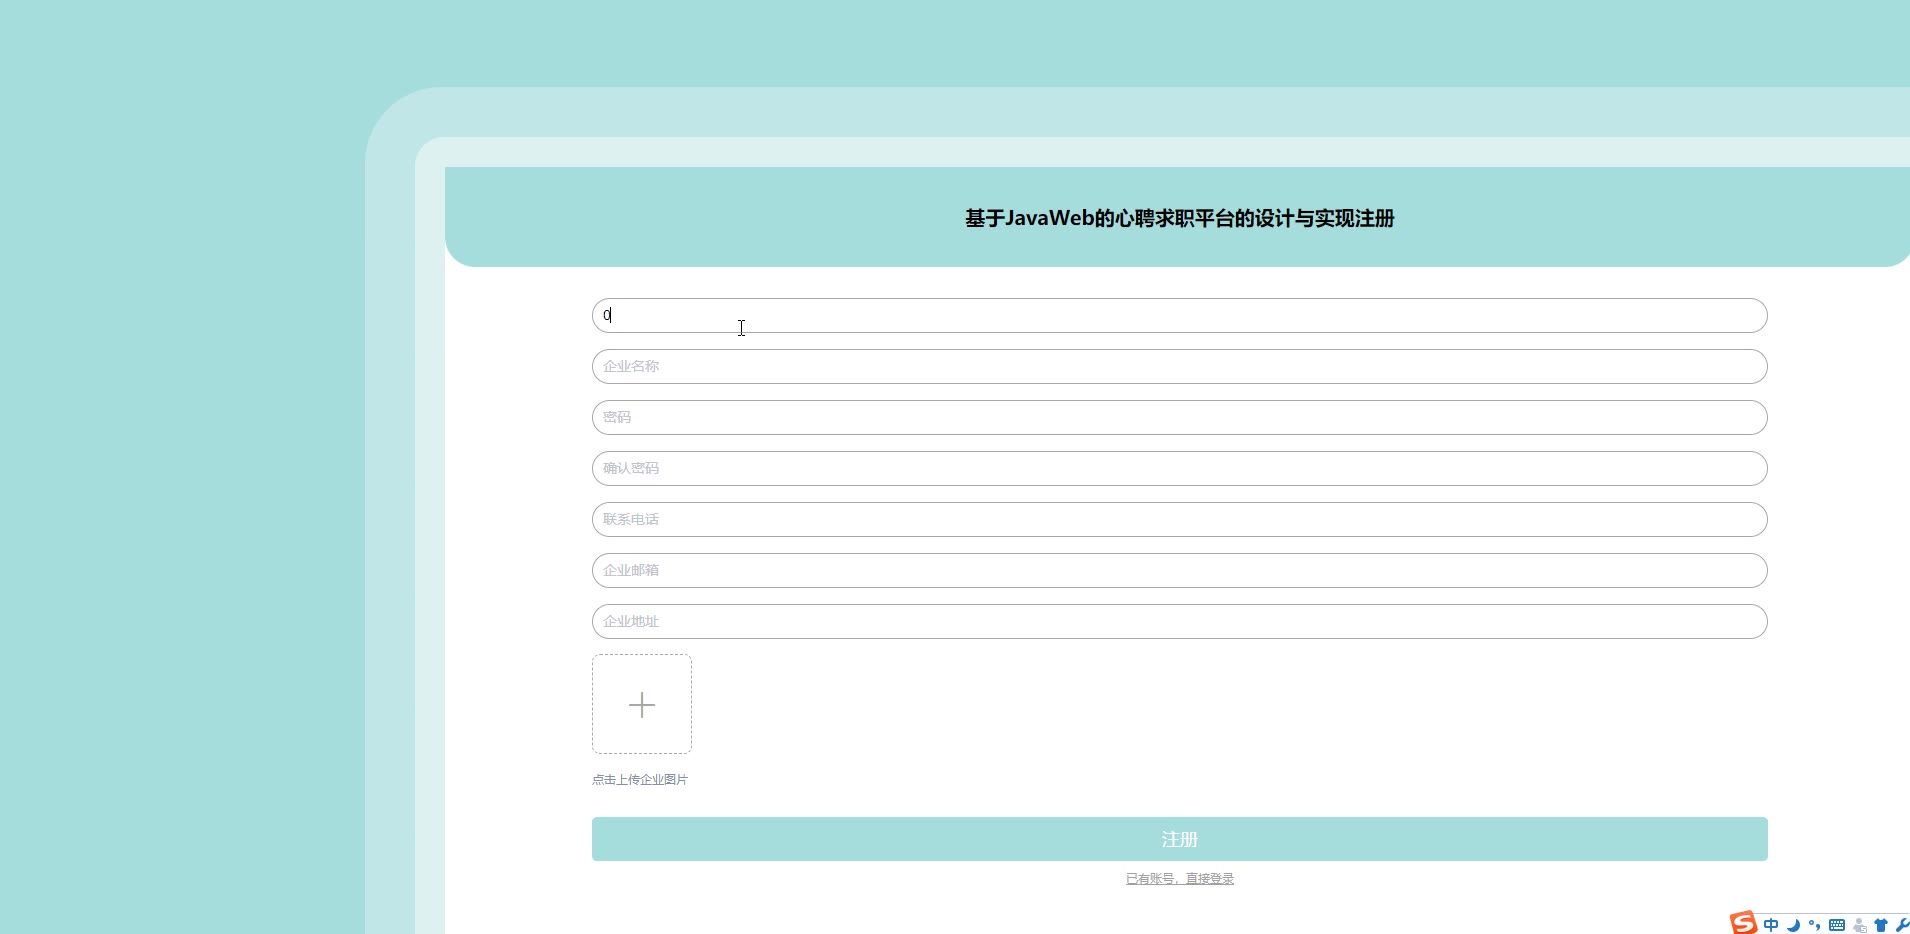Click the Sogou account login icon

pos(1860,925)
